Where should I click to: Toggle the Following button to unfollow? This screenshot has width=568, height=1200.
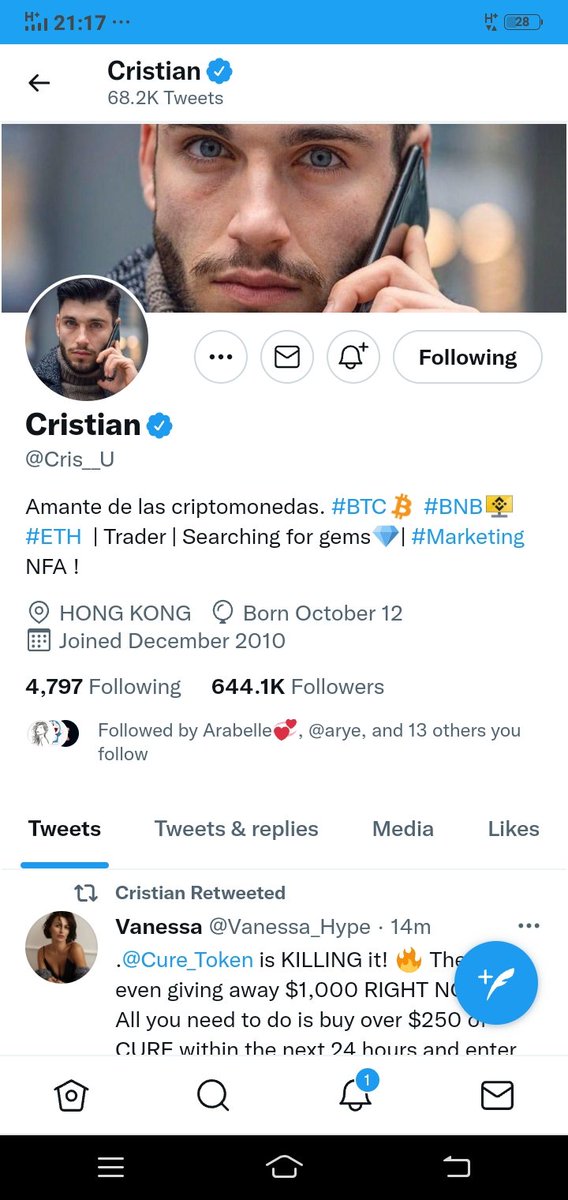(x=468, y=357)
